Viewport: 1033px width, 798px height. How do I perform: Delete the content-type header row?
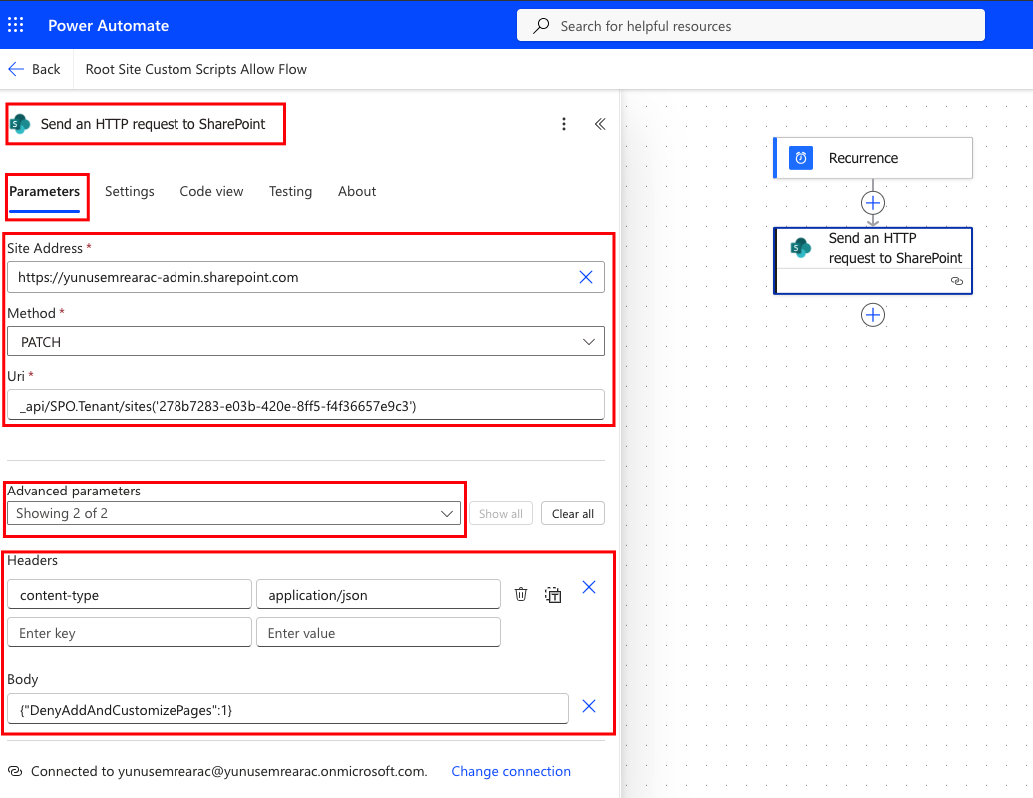[x=521, y=594]
